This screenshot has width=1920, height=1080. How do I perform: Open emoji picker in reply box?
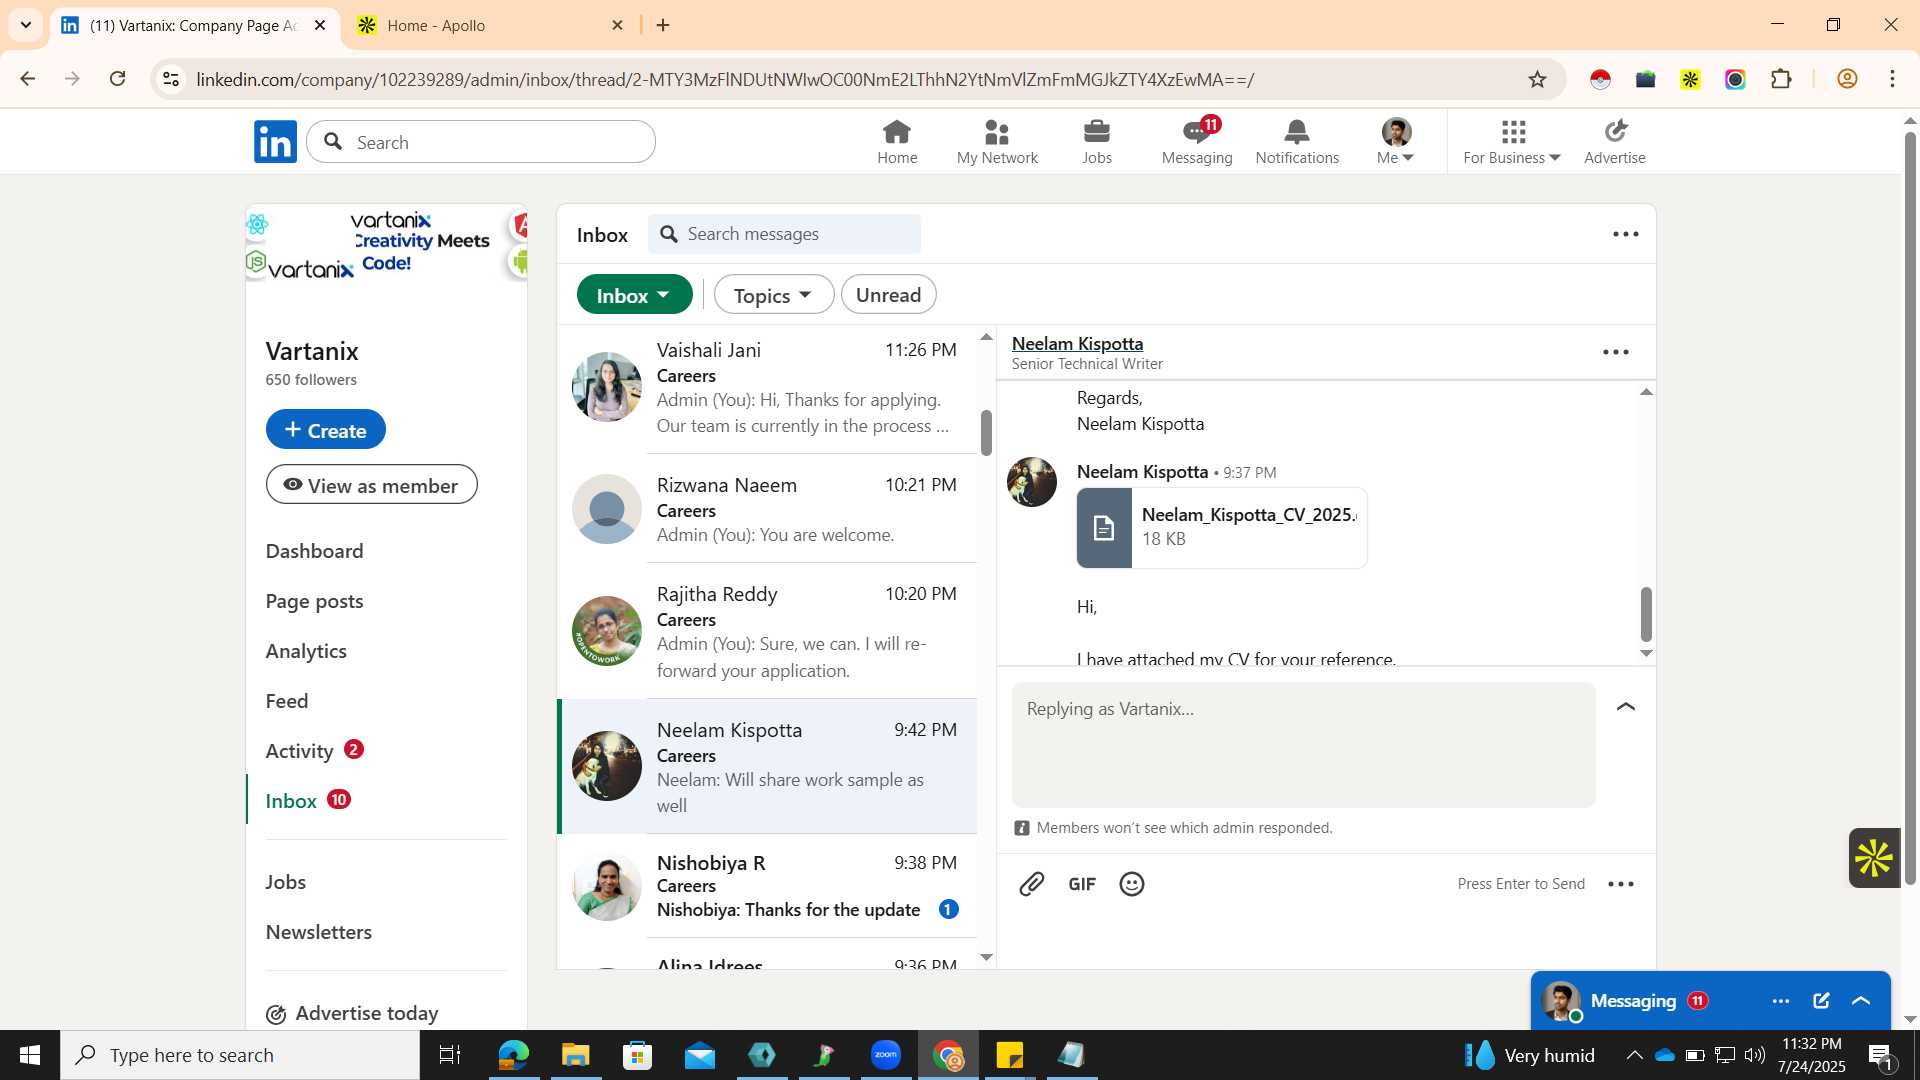1132,884
